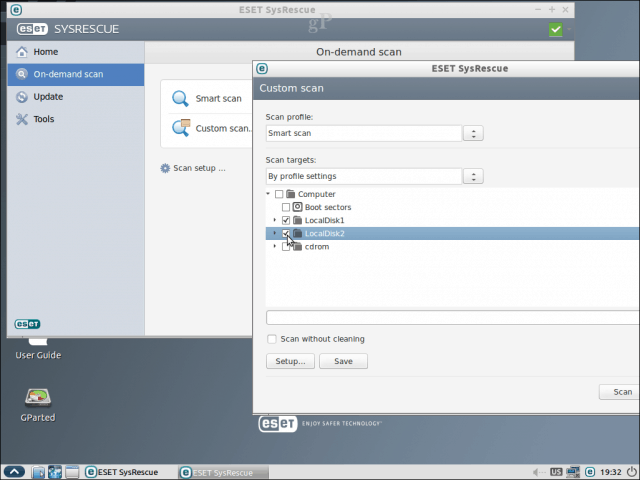
Task: Toggle the Computer checkbox
Action: (x=279, y=194)
